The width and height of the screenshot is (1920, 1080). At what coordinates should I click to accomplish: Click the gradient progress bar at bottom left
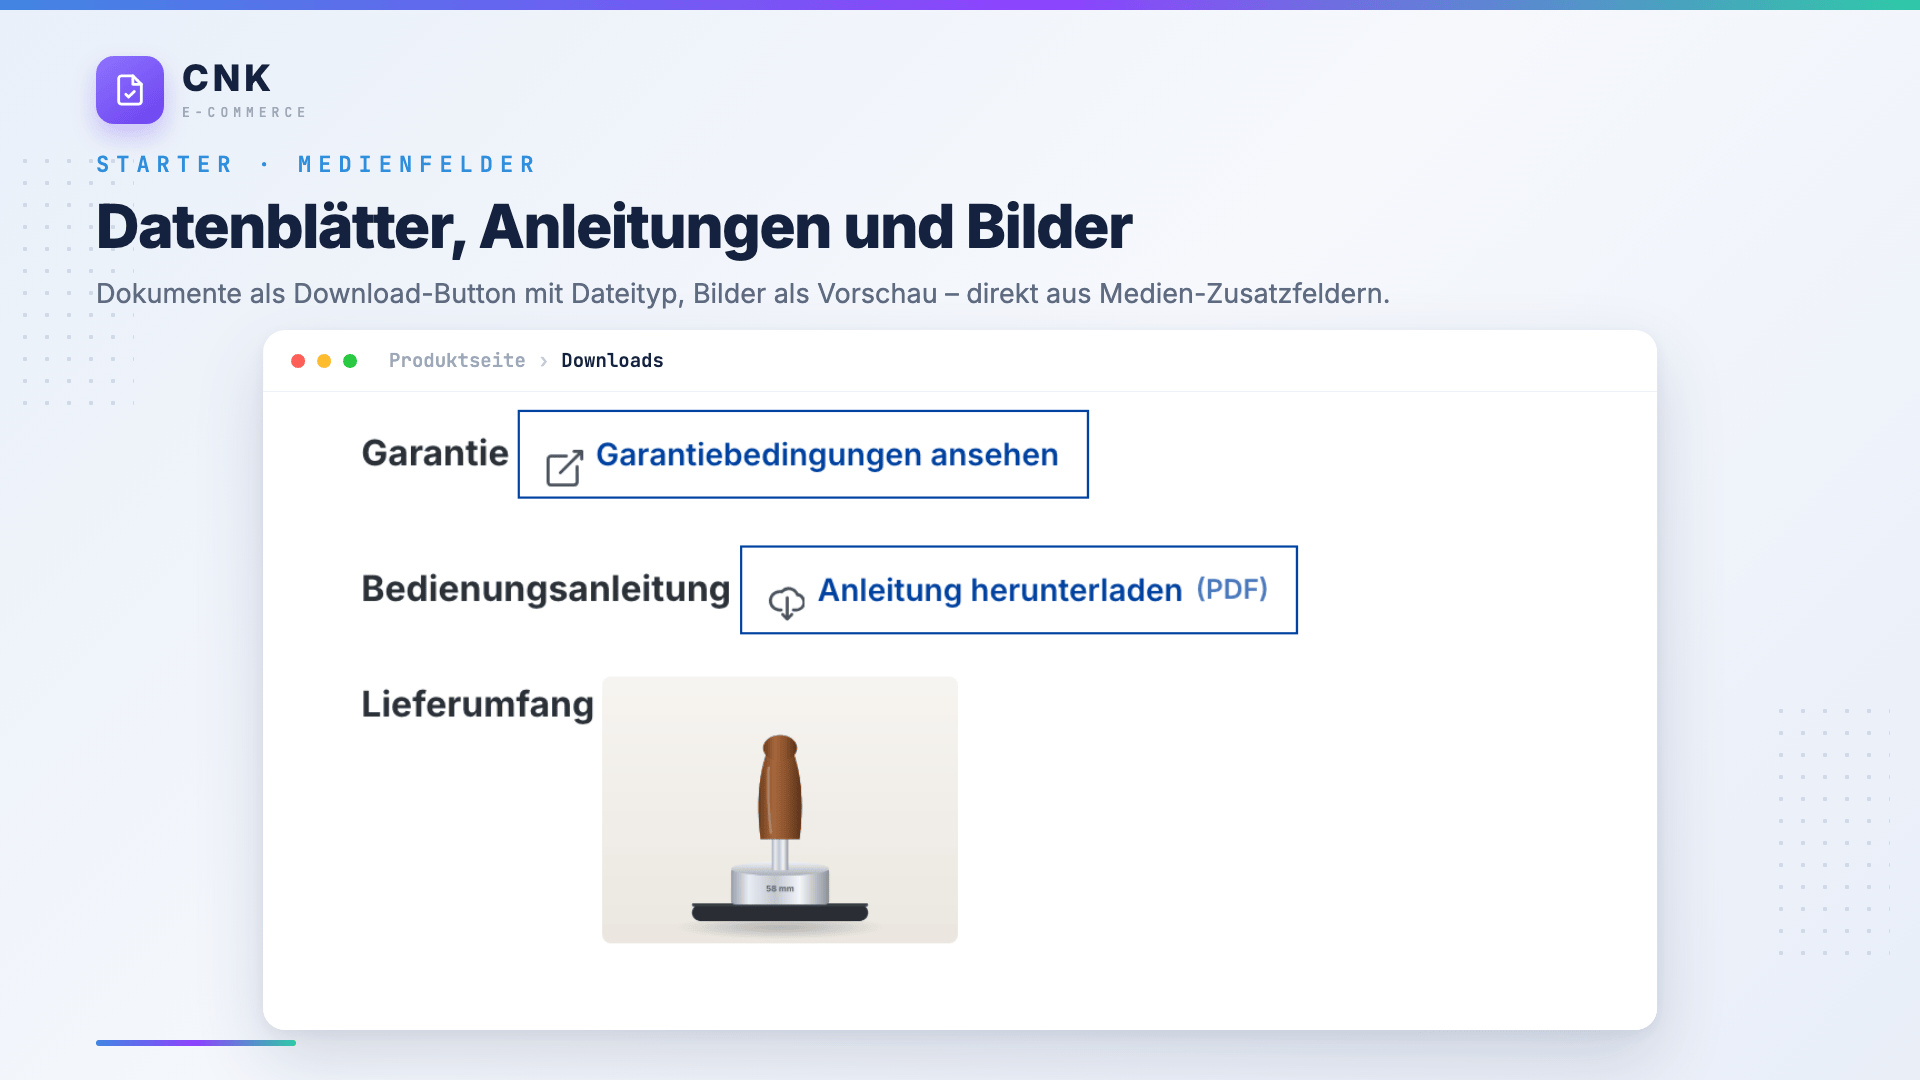(196, 1043)
